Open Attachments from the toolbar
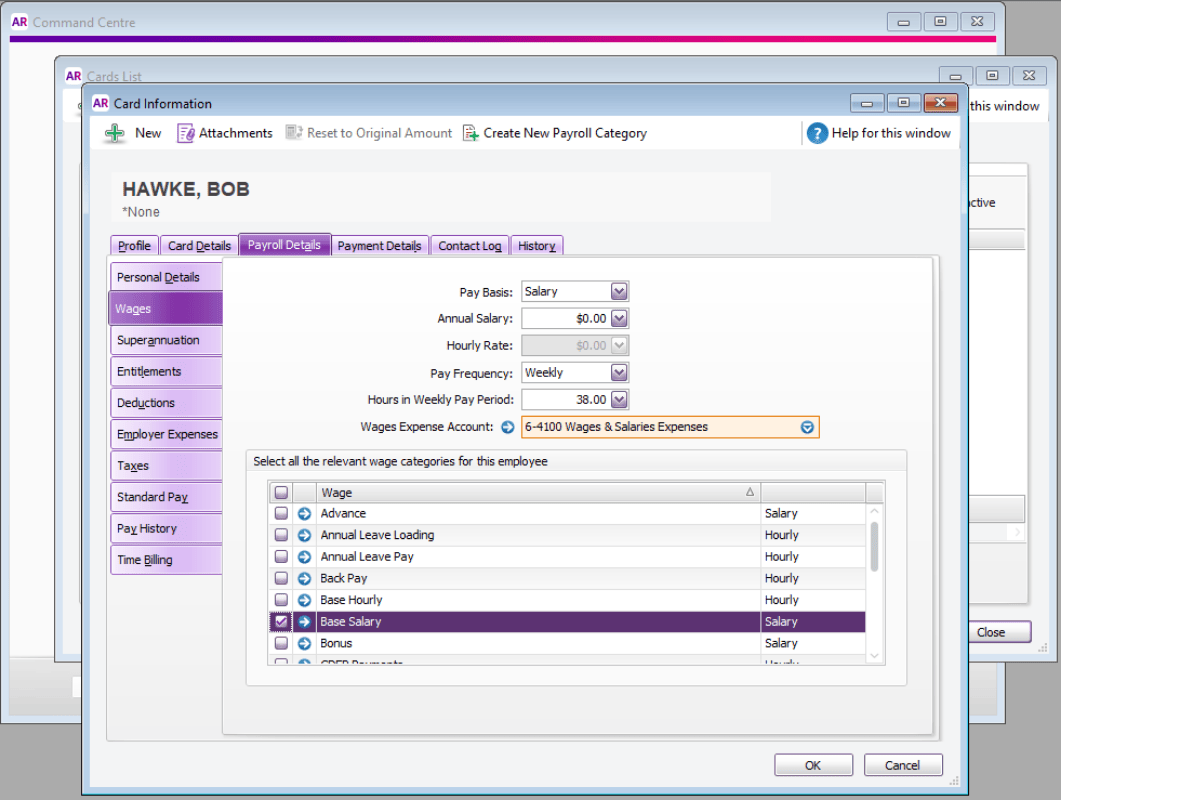The width and height of the screenshot is (1200, 800). point(186,132)
